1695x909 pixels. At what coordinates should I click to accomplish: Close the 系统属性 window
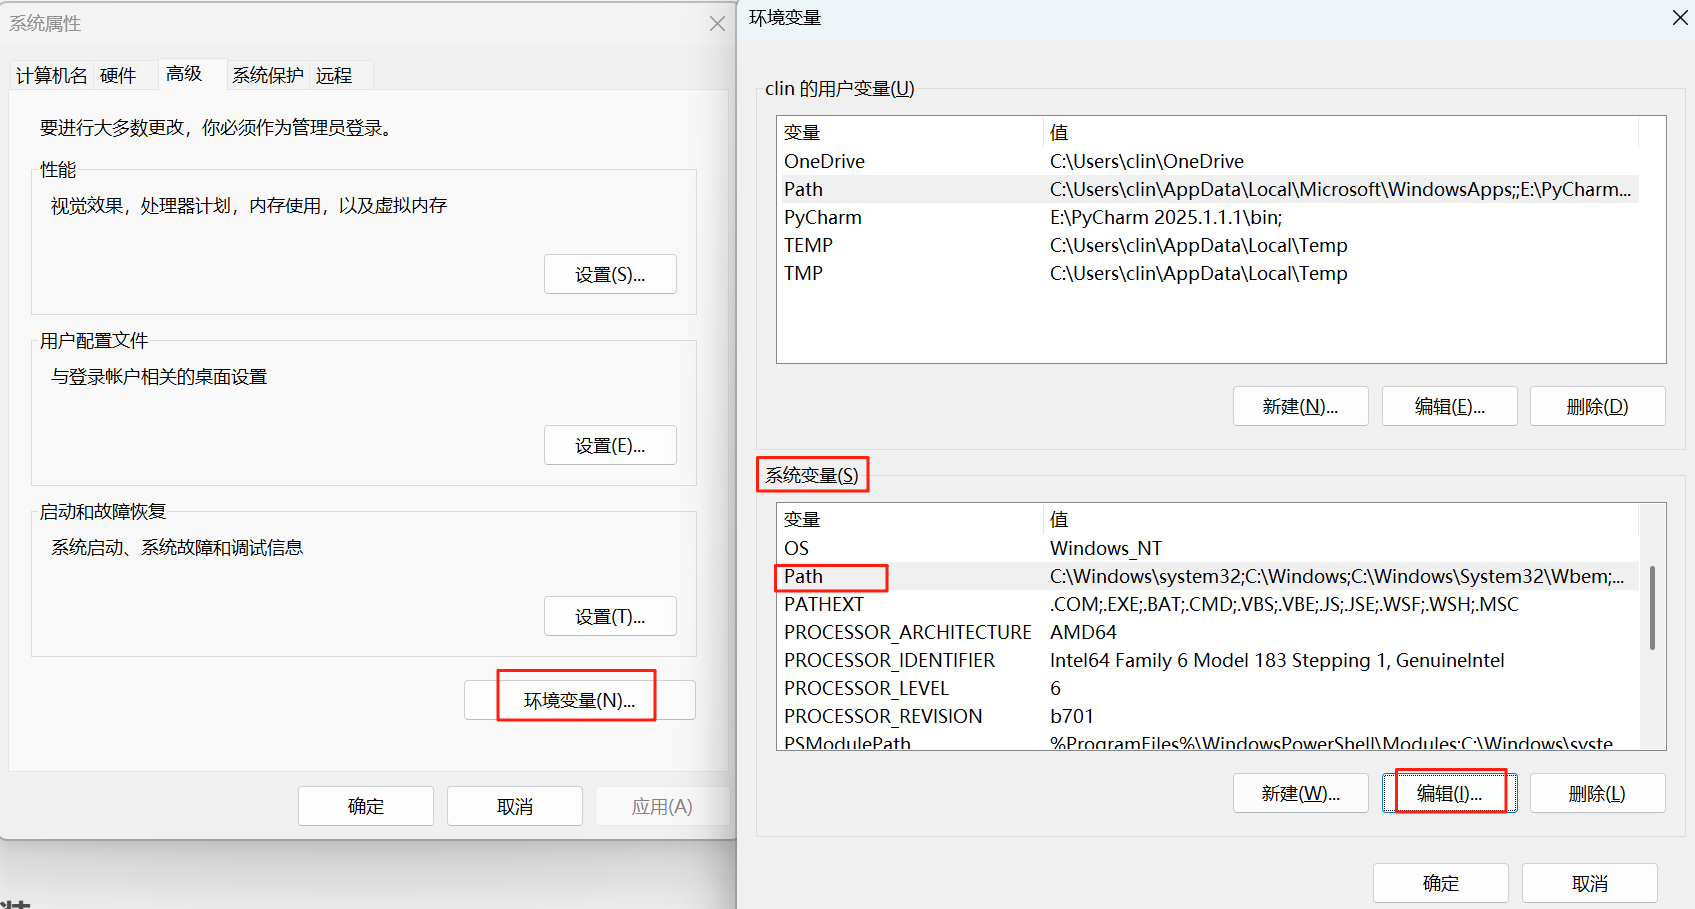[x=717, y=23]
